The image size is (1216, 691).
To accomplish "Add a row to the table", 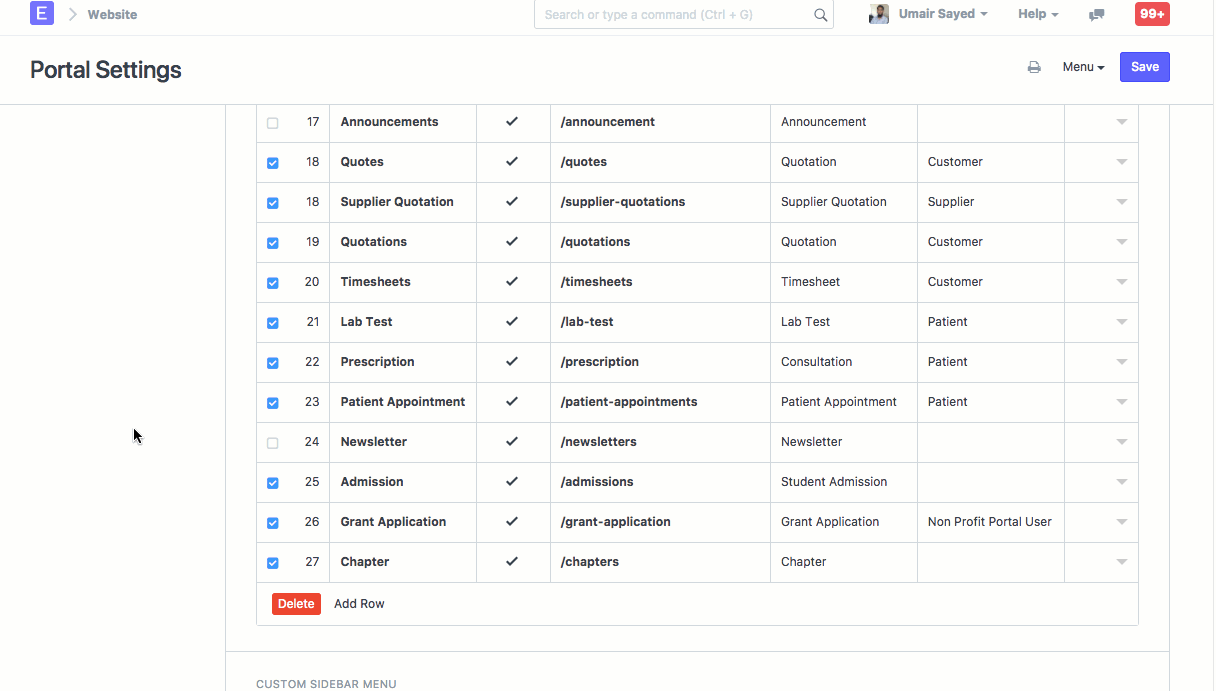I will (x=359, y=604).
